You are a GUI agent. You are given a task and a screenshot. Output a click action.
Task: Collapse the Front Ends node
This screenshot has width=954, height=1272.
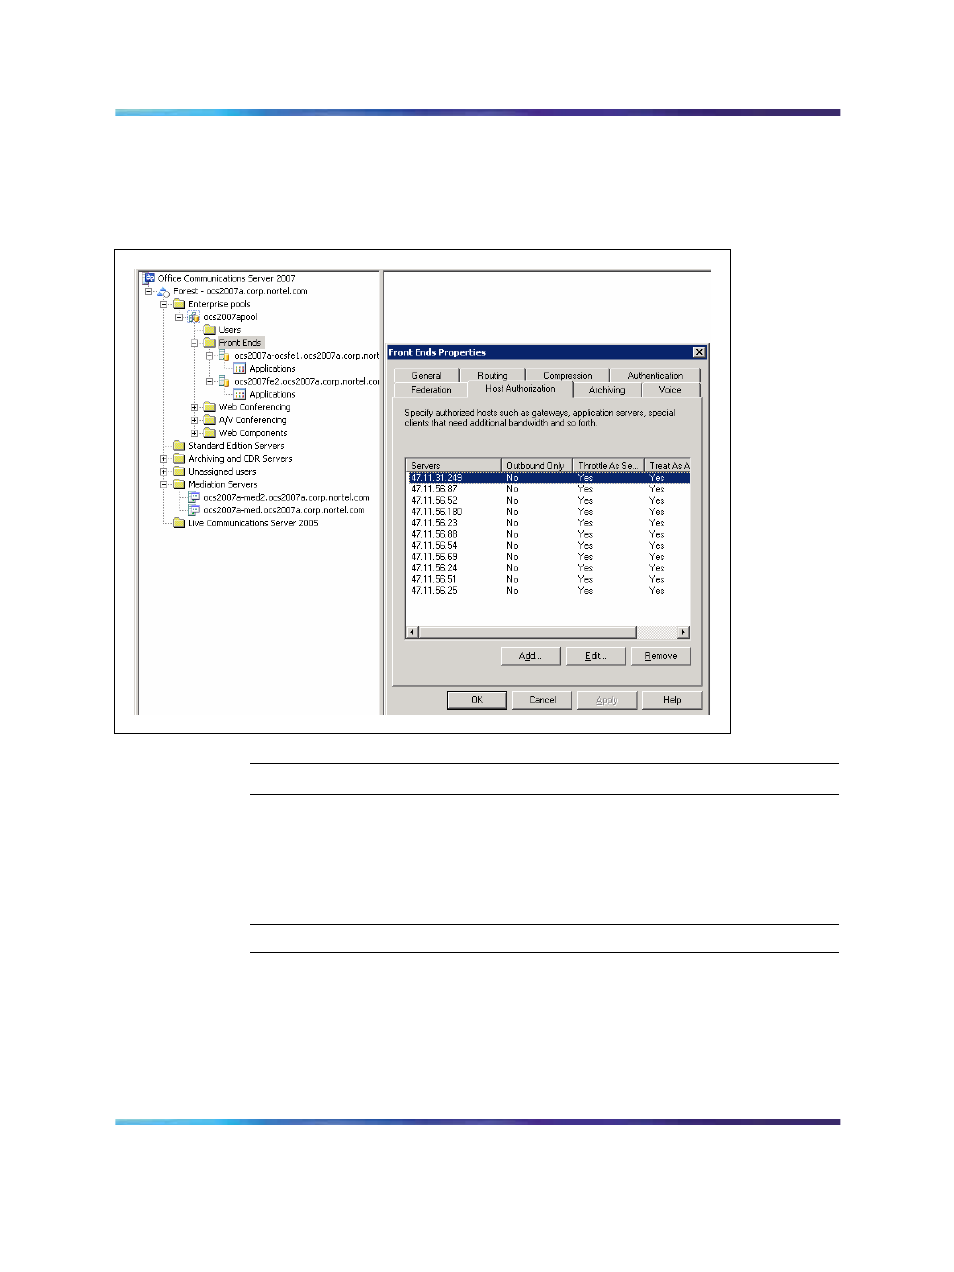[194, 343]
